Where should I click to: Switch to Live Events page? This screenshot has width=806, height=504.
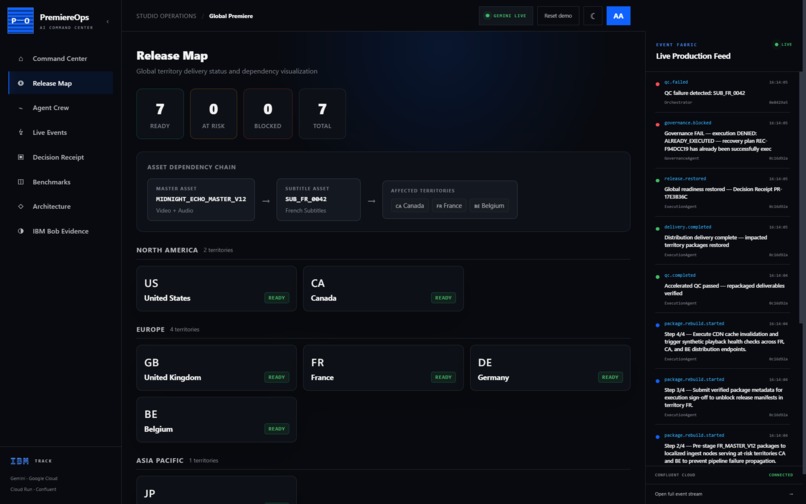click(x=61, y=133)
